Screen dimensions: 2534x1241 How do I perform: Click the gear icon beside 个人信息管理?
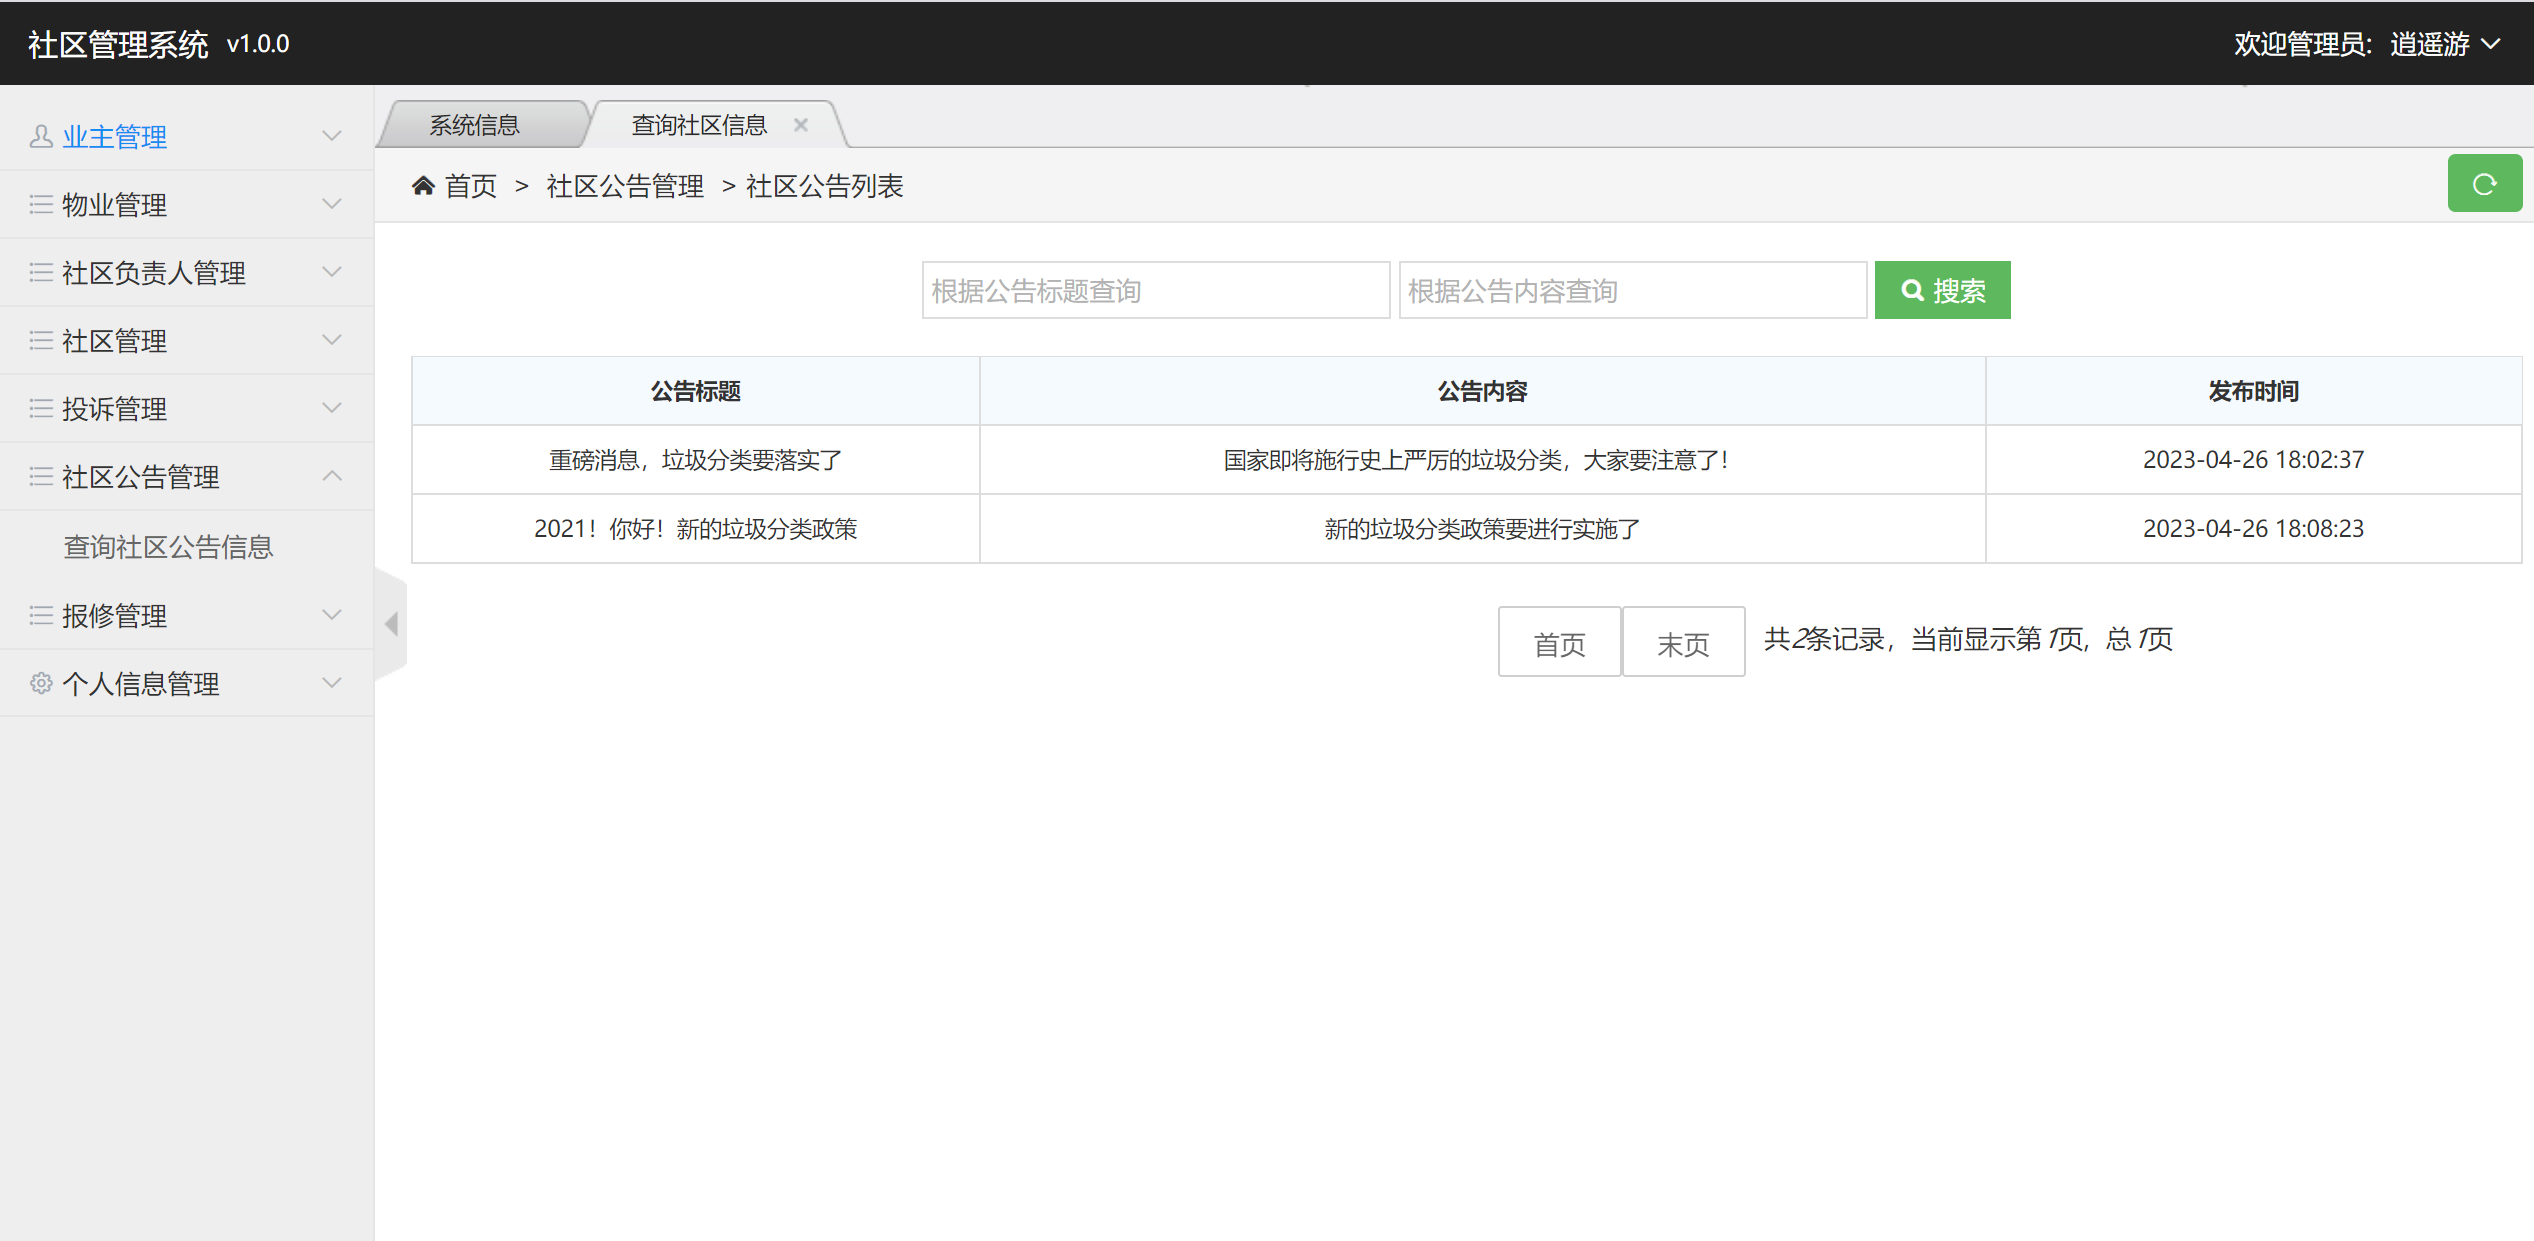(41, 683)
